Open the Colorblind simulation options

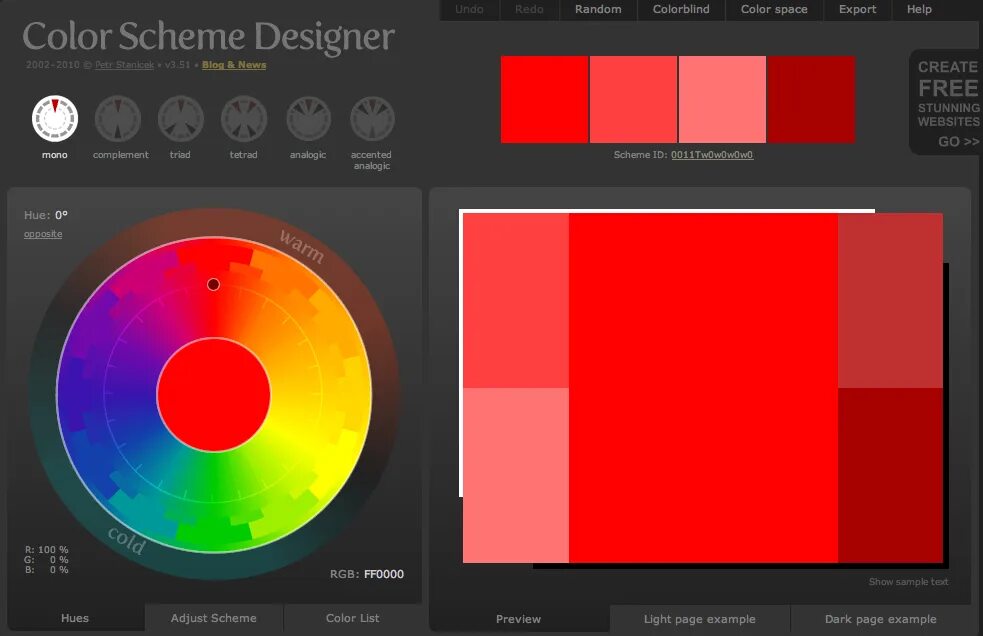(x=681, y=9)
